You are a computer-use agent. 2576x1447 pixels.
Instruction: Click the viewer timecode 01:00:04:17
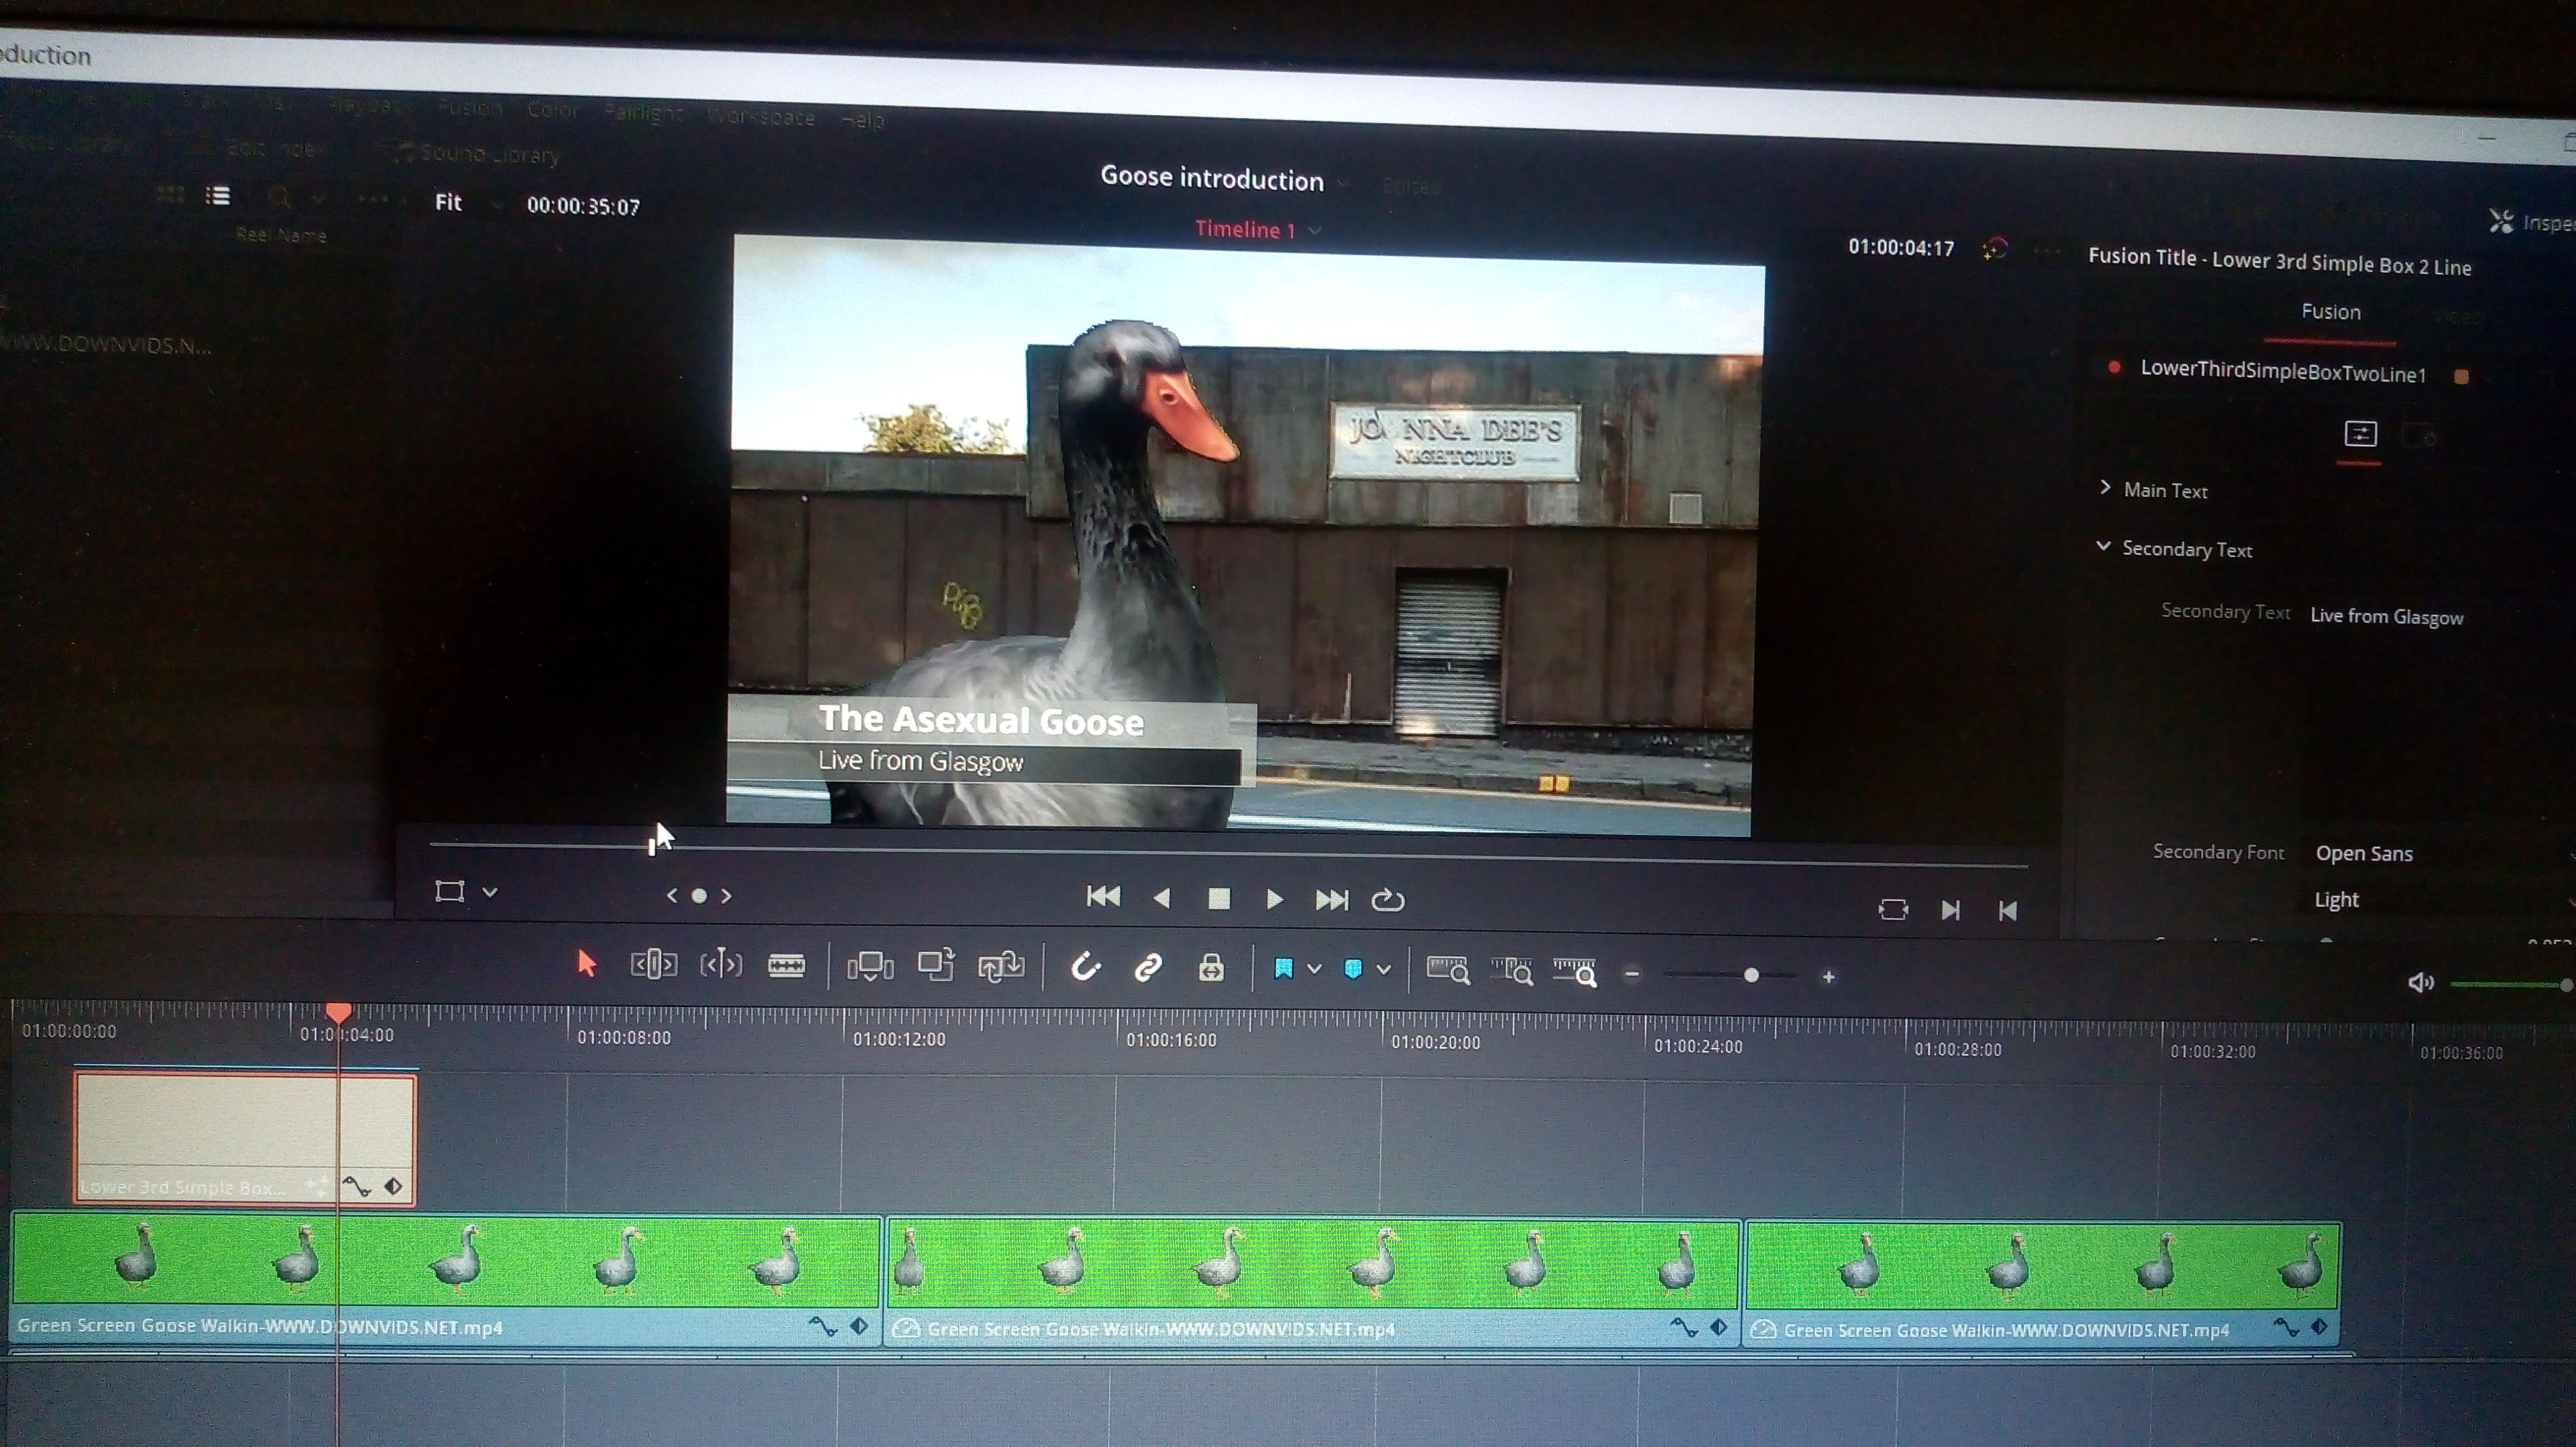pyautogui.click(x=1901, y=248)
